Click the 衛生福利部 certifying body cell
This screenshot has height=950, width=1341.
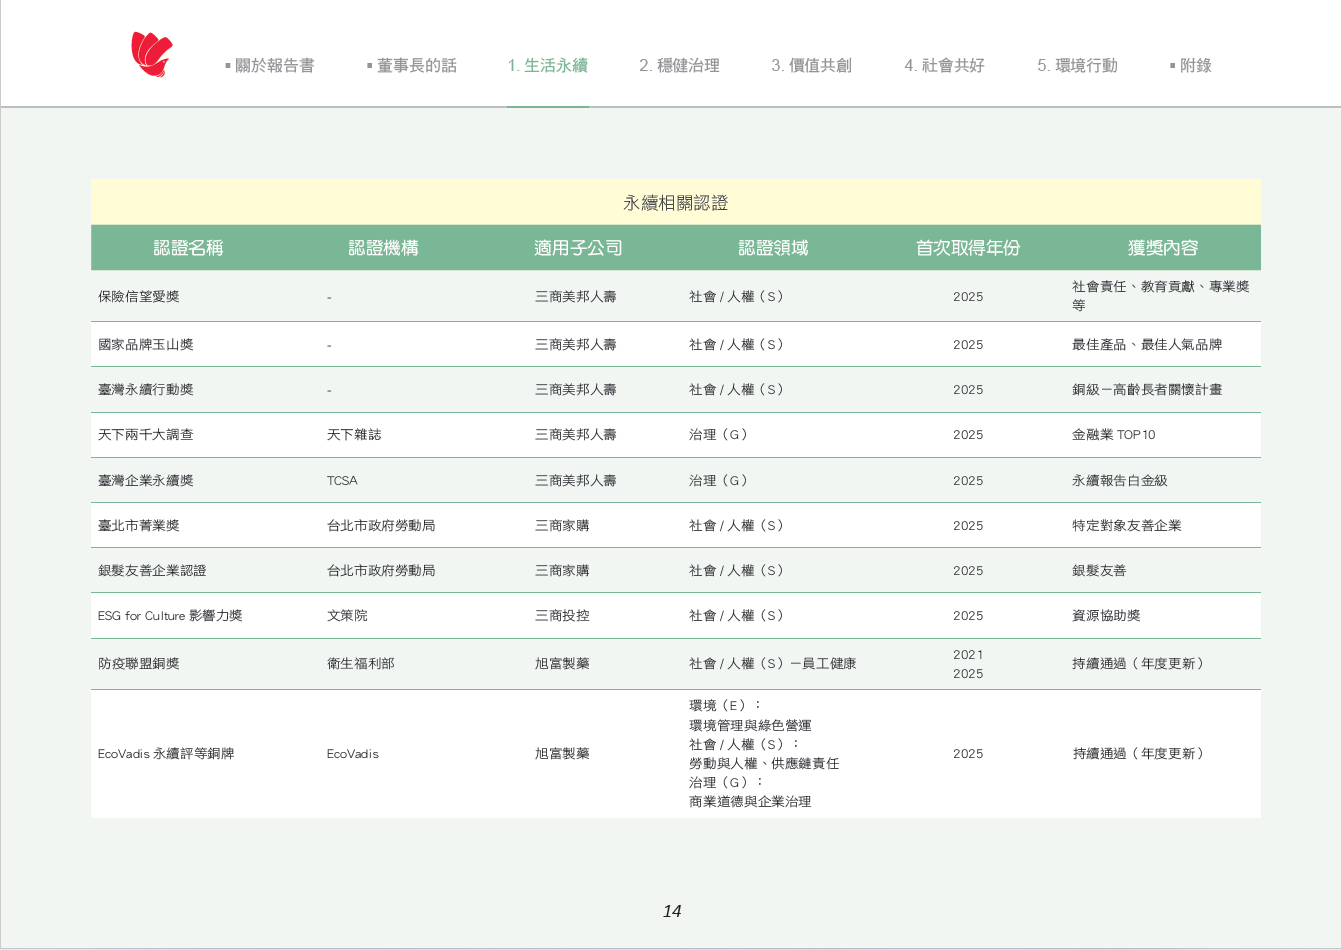(x=361, y=664)
